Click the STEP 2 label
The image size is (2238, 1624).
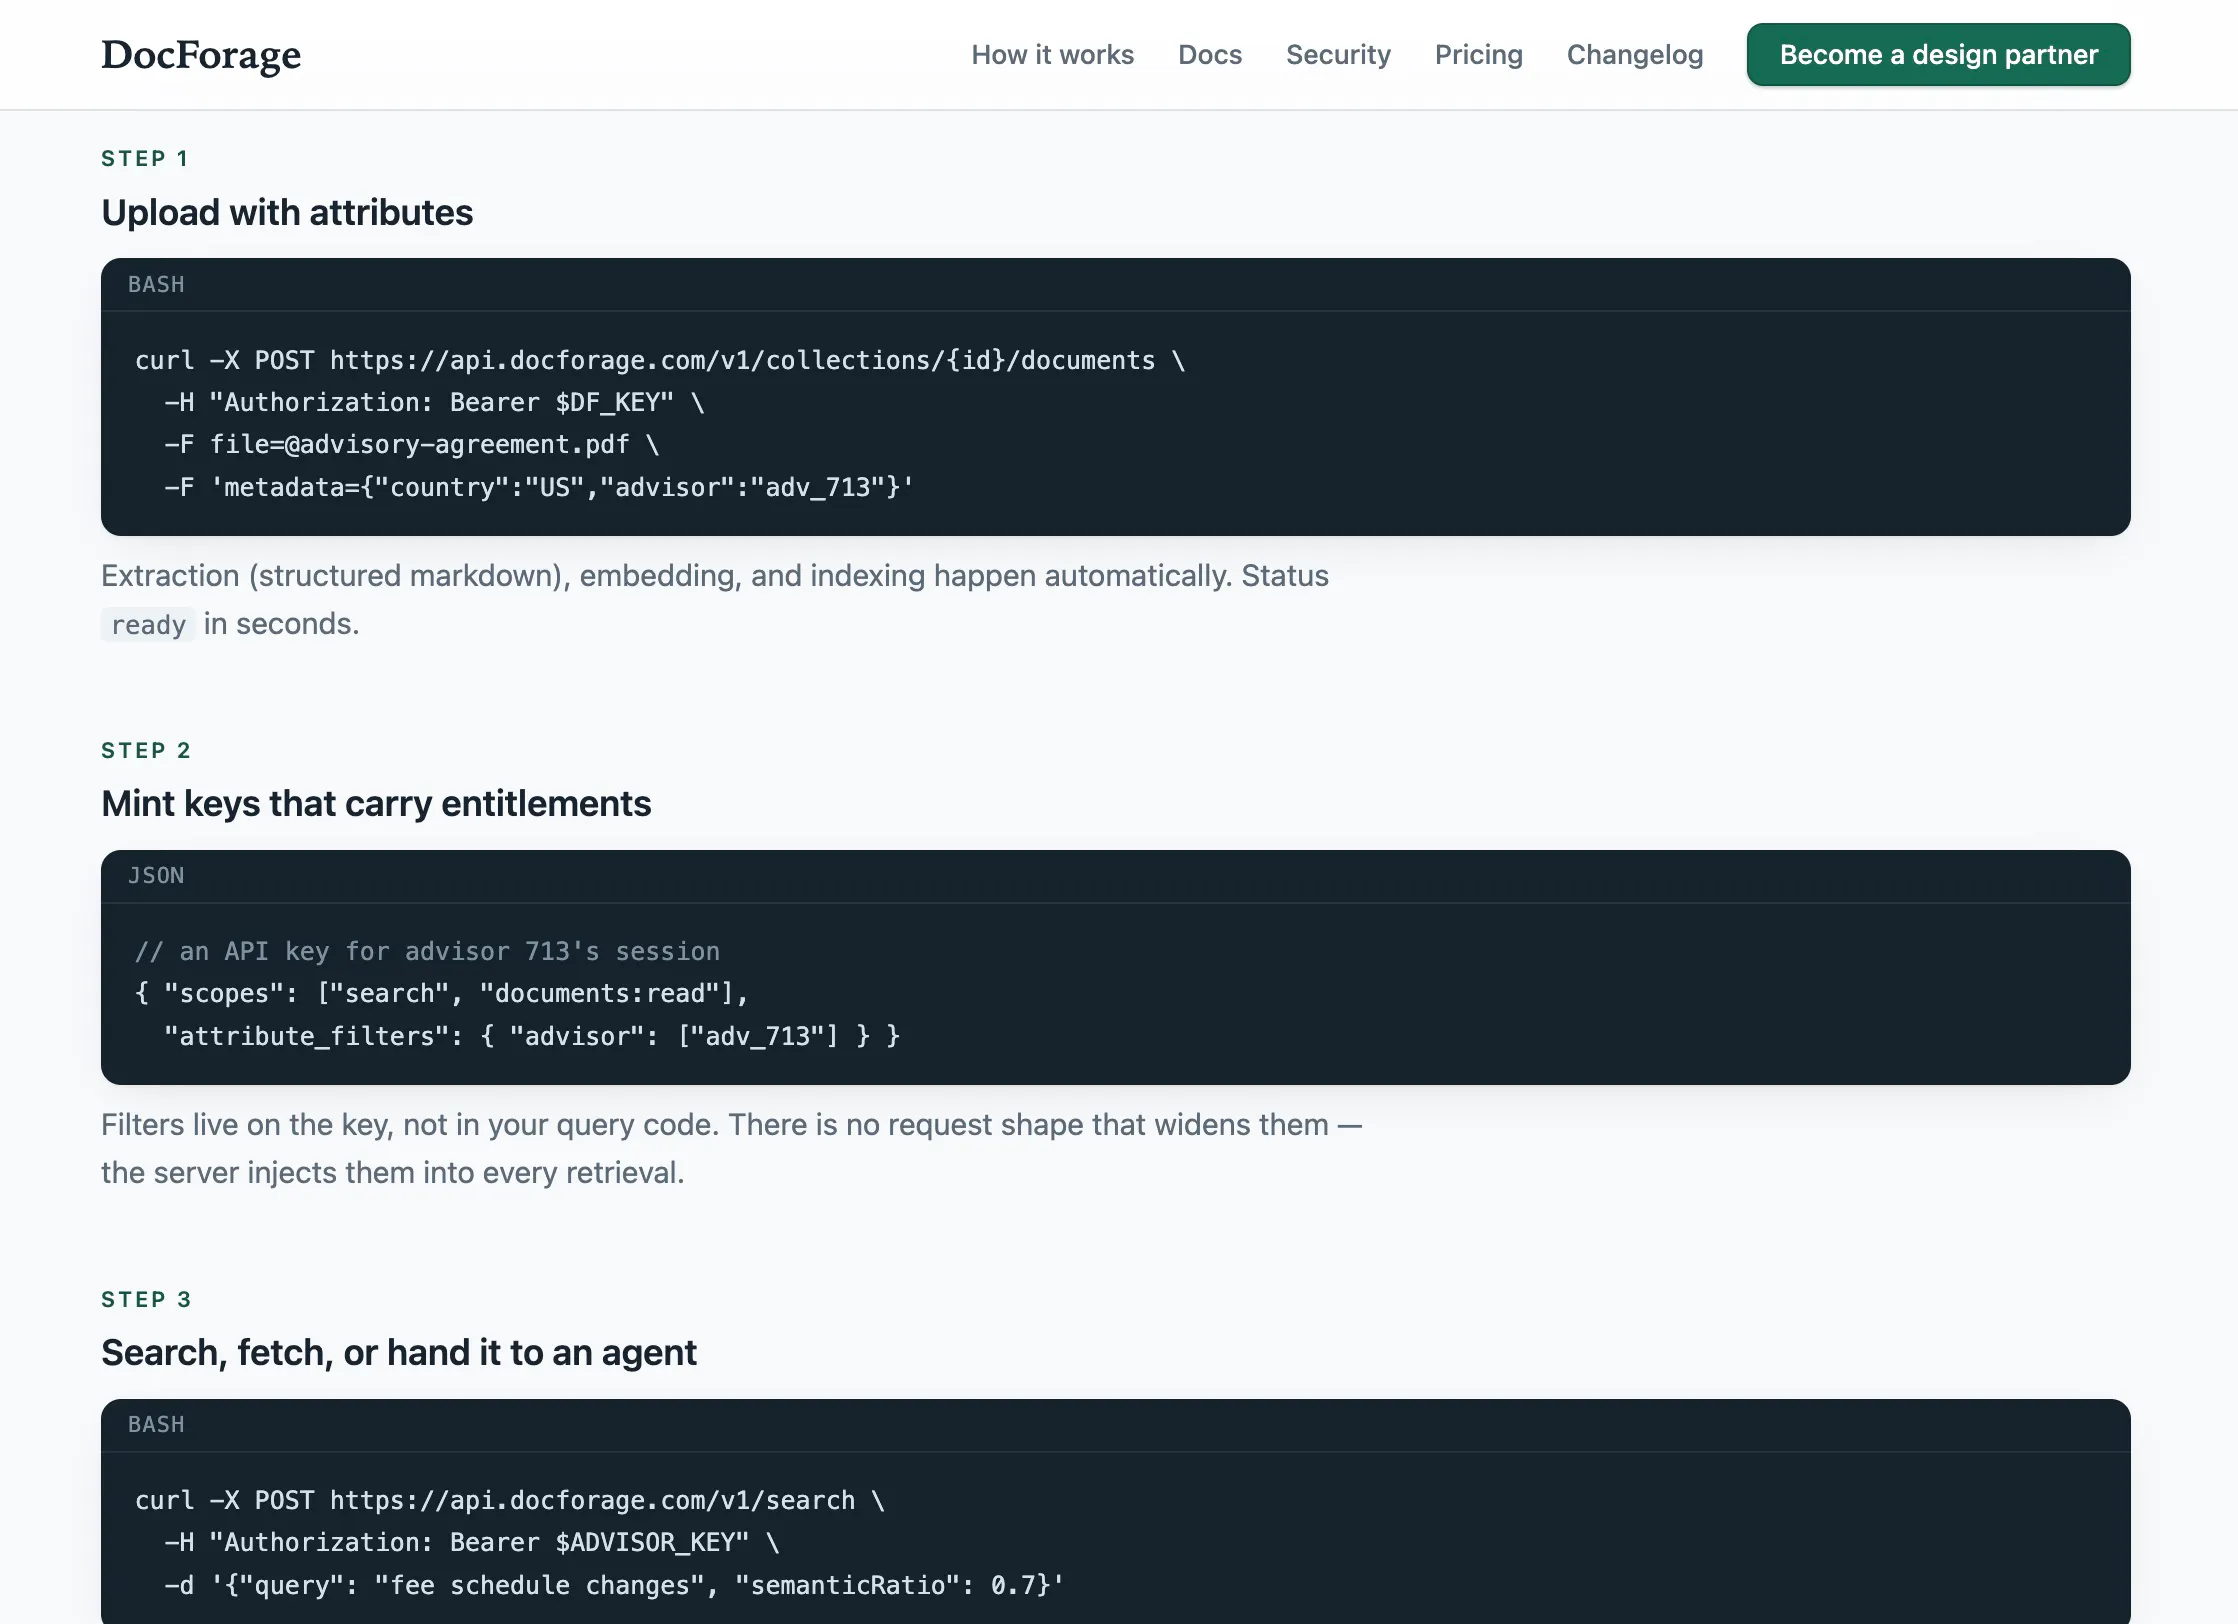click(x=146, y=751)
